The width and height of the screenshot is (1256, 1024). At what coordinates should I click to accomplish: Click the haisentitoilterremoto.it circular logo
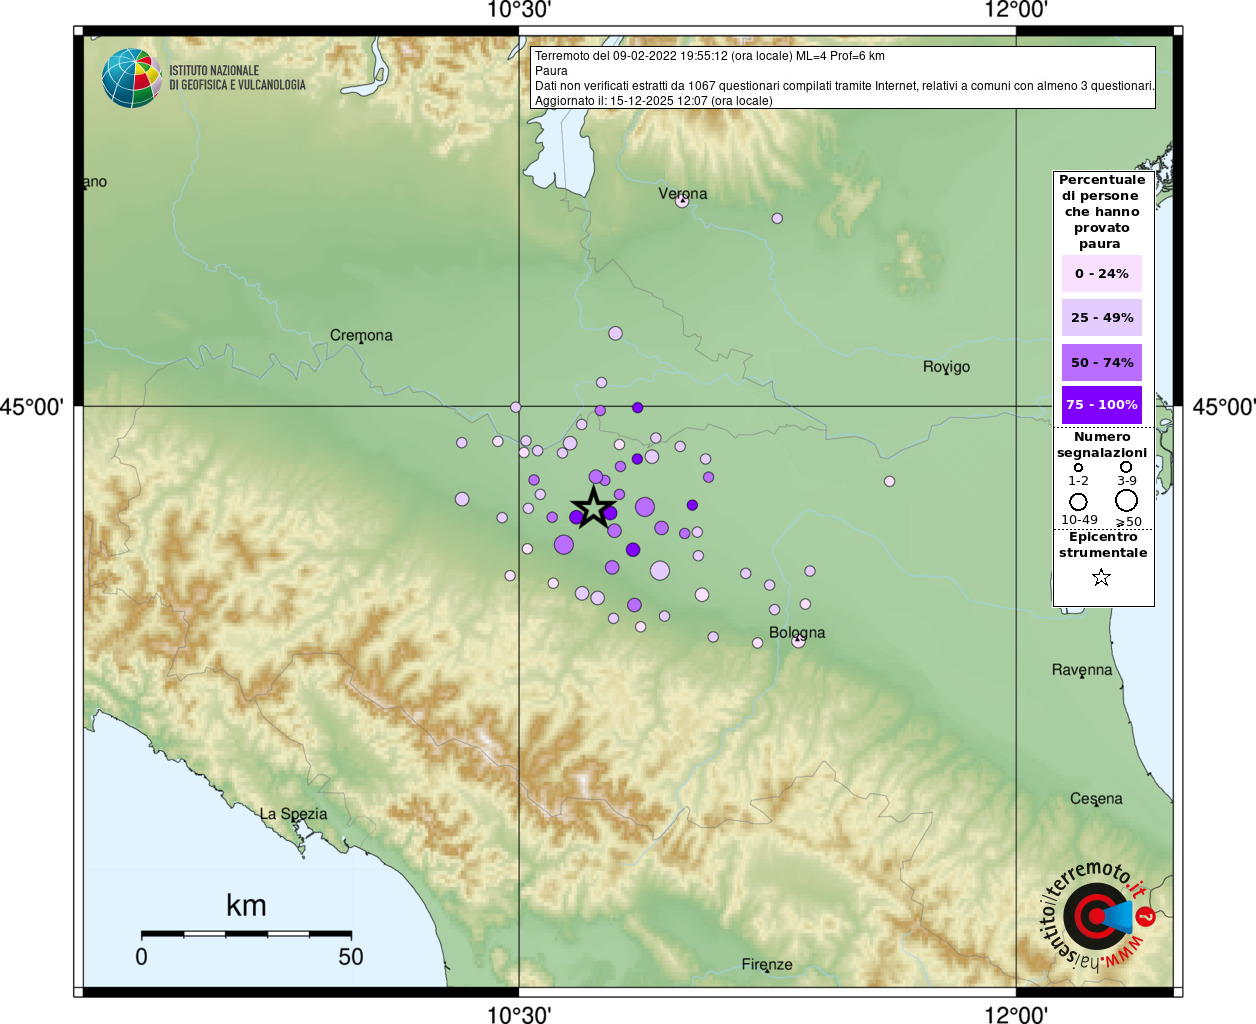pos(1098,916)
